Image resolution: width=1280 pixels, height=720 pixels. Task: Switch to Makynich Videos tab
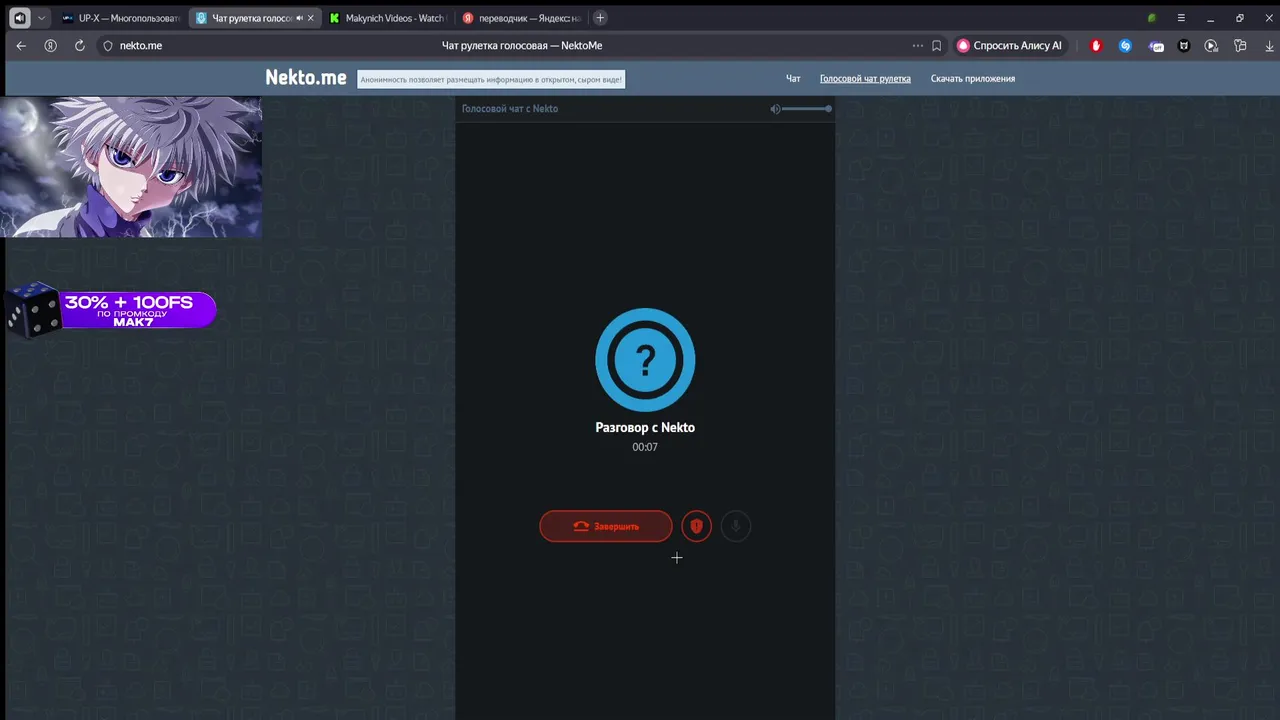coord(387,18)
